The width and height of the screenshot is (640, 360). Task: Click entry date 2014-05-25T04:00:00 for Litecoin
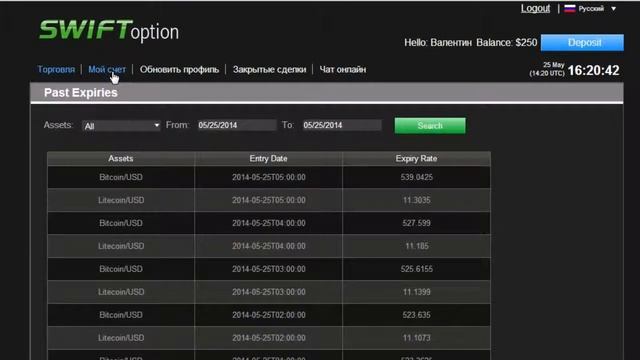click(269, 246)
